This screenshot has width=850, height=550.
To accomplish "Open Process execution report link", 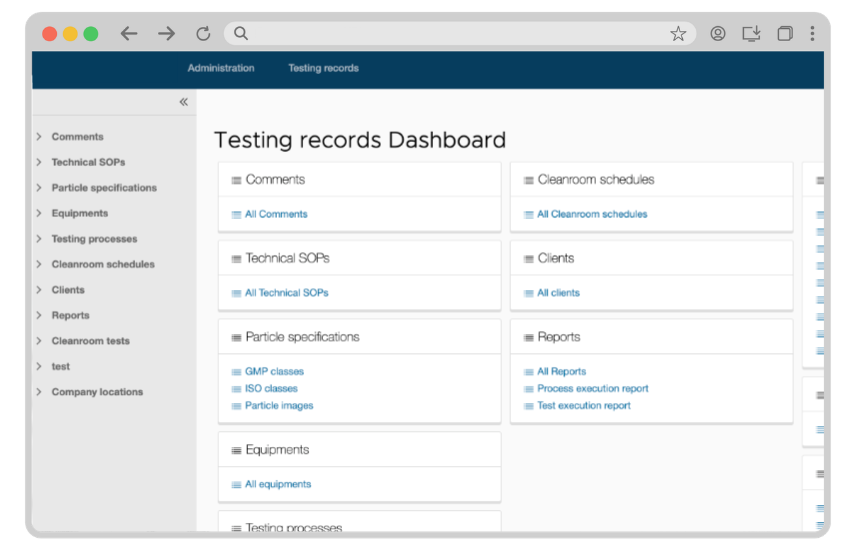I will 592,389.
